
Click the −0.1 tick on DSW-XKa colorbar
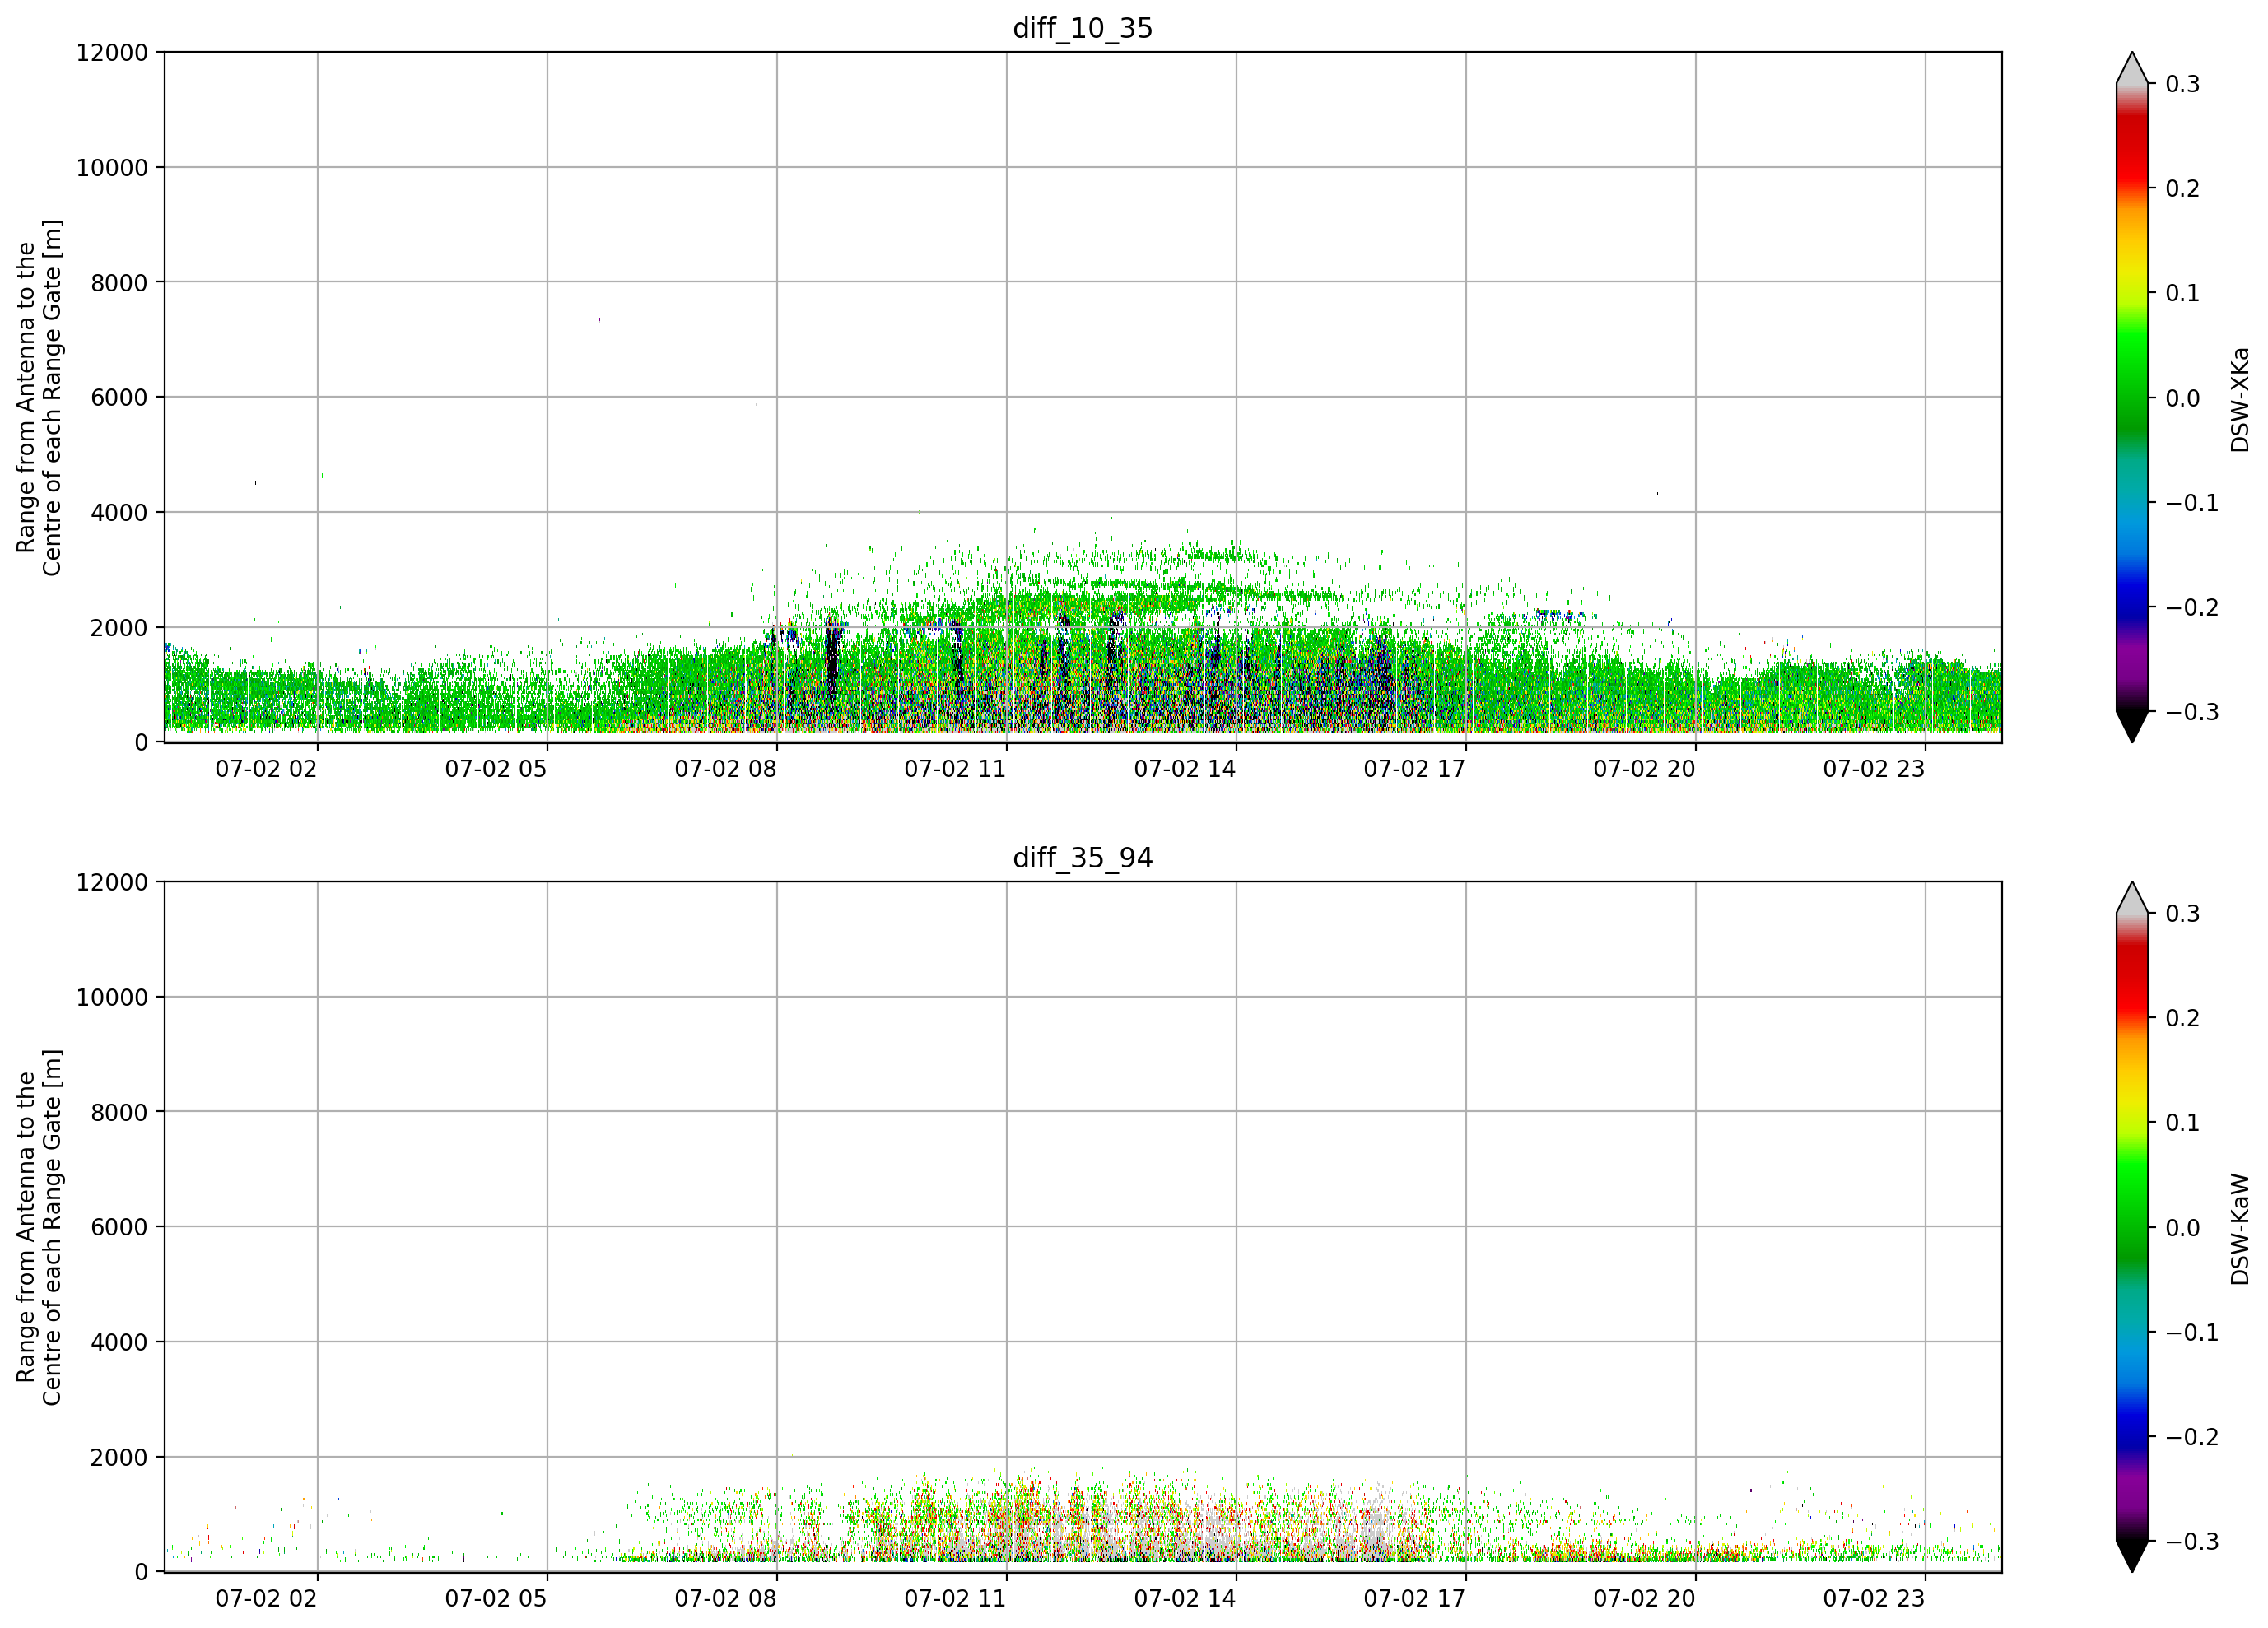coord(2192,503)
